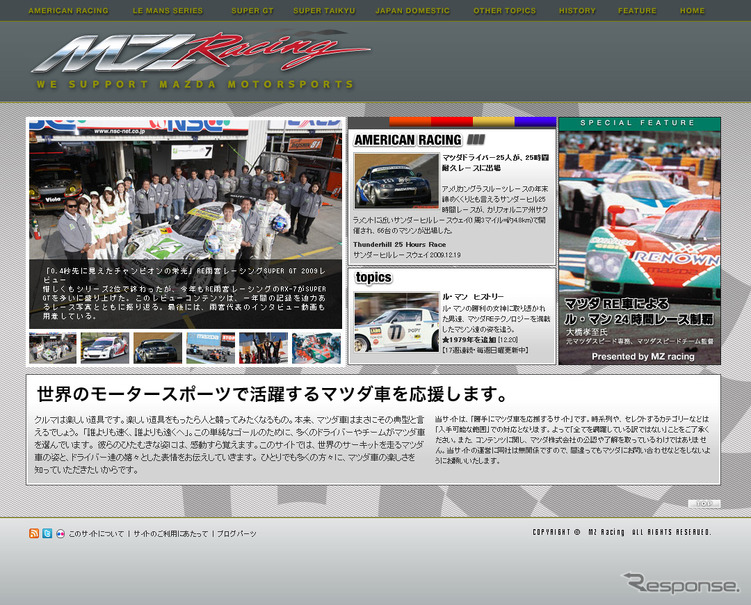Open OTHER TOPICS menu item
Screen dimensions: 751x605
(x=505, y=11)
